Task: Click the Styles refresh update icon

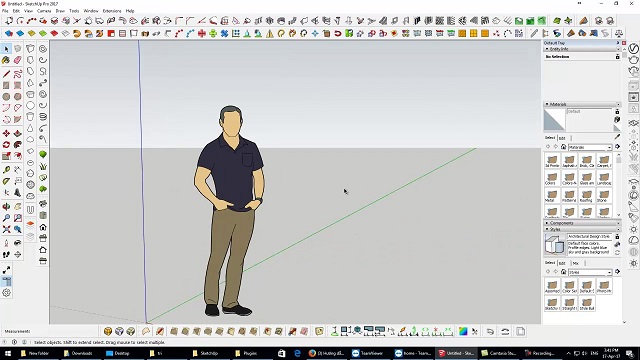Action: tap(617, 253)
